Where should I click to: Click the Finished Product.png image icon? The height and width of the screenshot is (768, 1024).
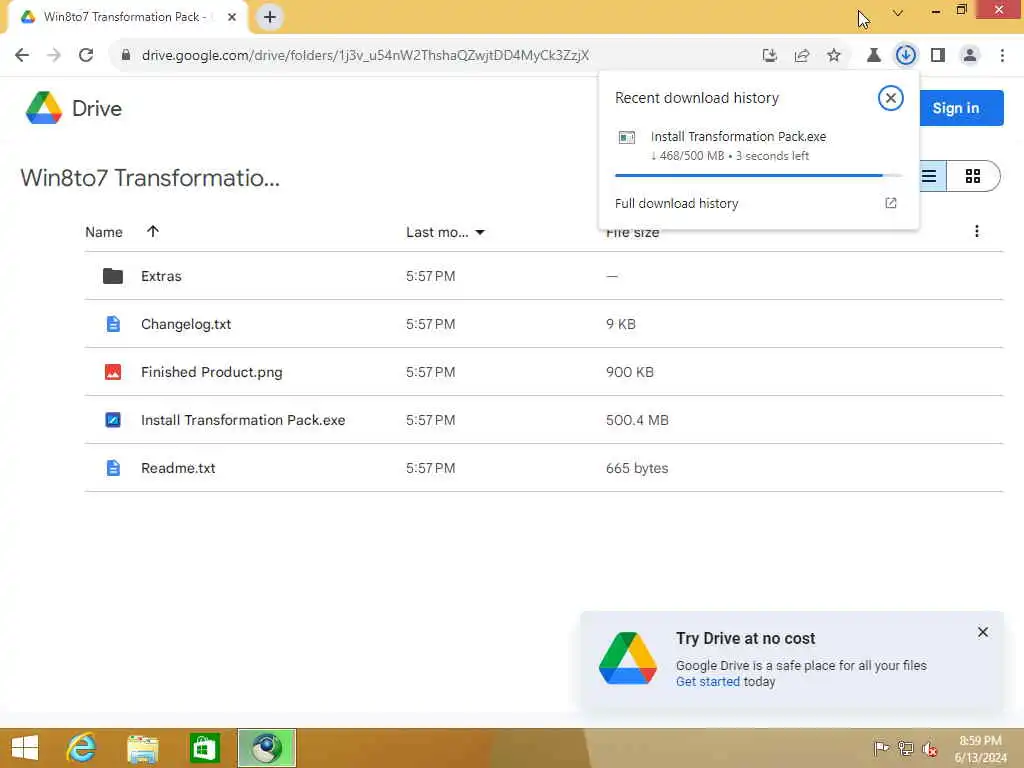tap(113, 372)
